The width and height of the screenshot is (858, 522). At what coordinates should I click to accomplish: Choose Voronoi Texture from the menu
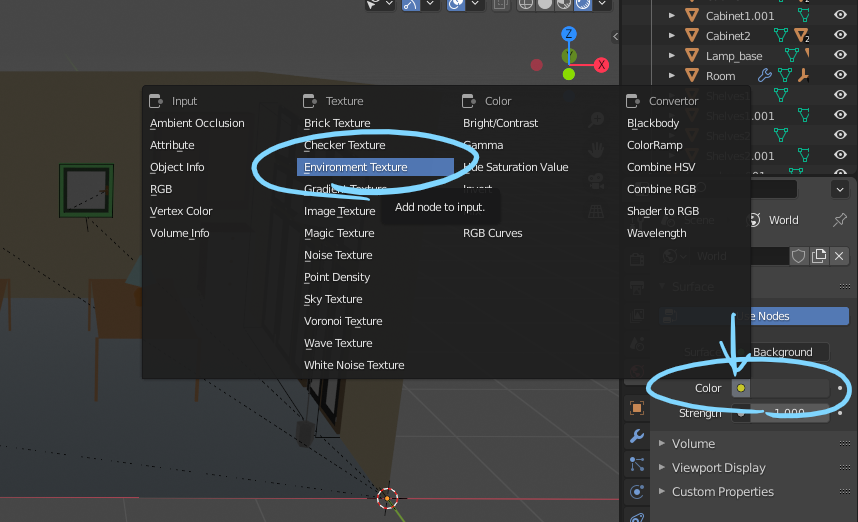click(x=343, y=321)
